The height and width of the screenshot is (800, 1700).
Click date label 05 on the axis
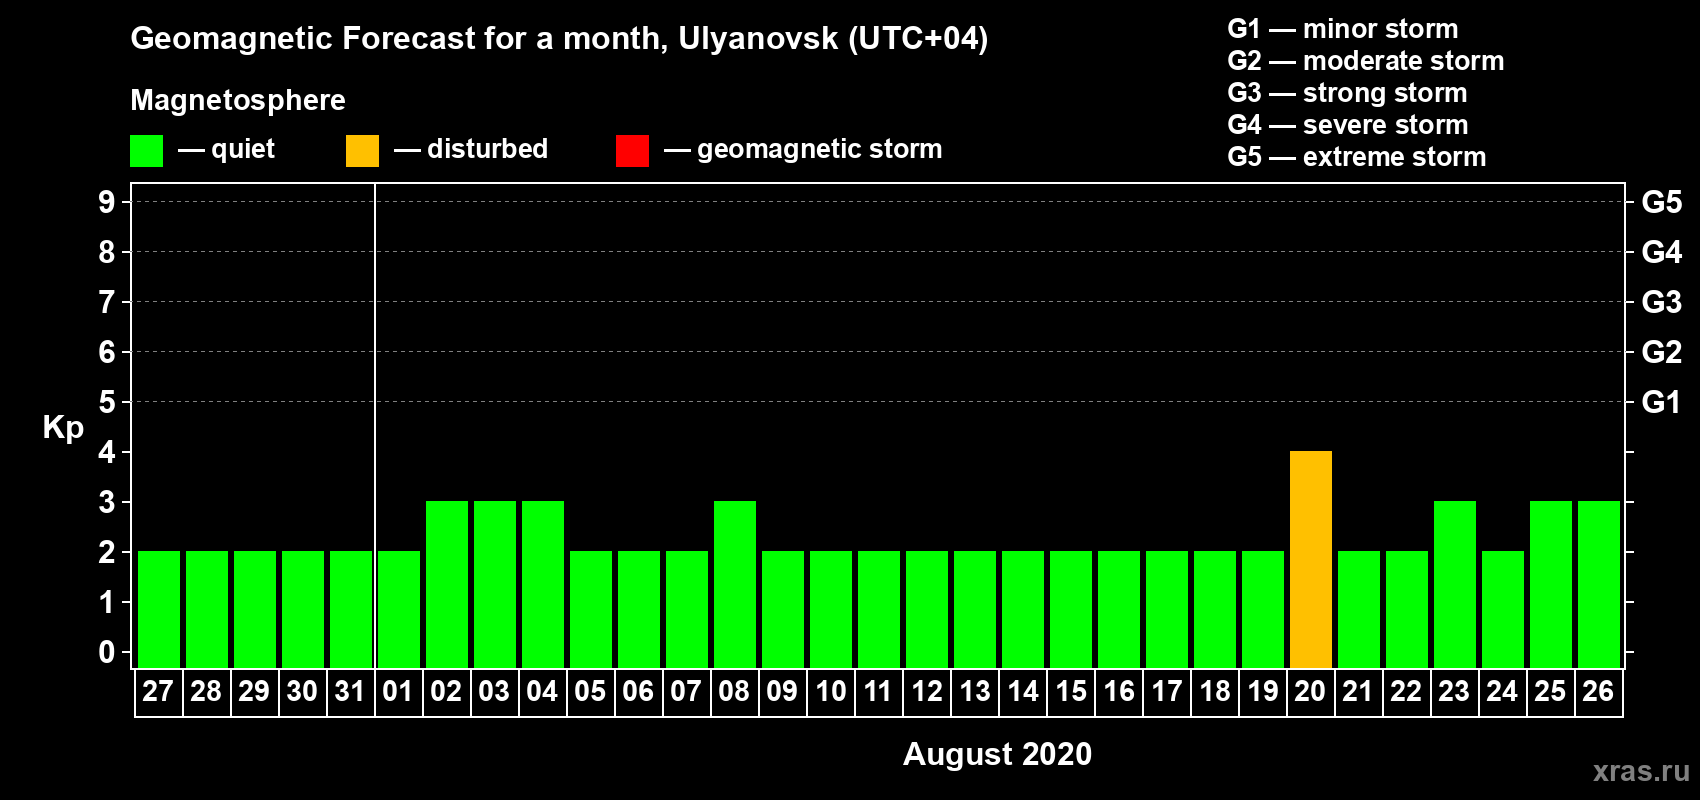[590, 692]
